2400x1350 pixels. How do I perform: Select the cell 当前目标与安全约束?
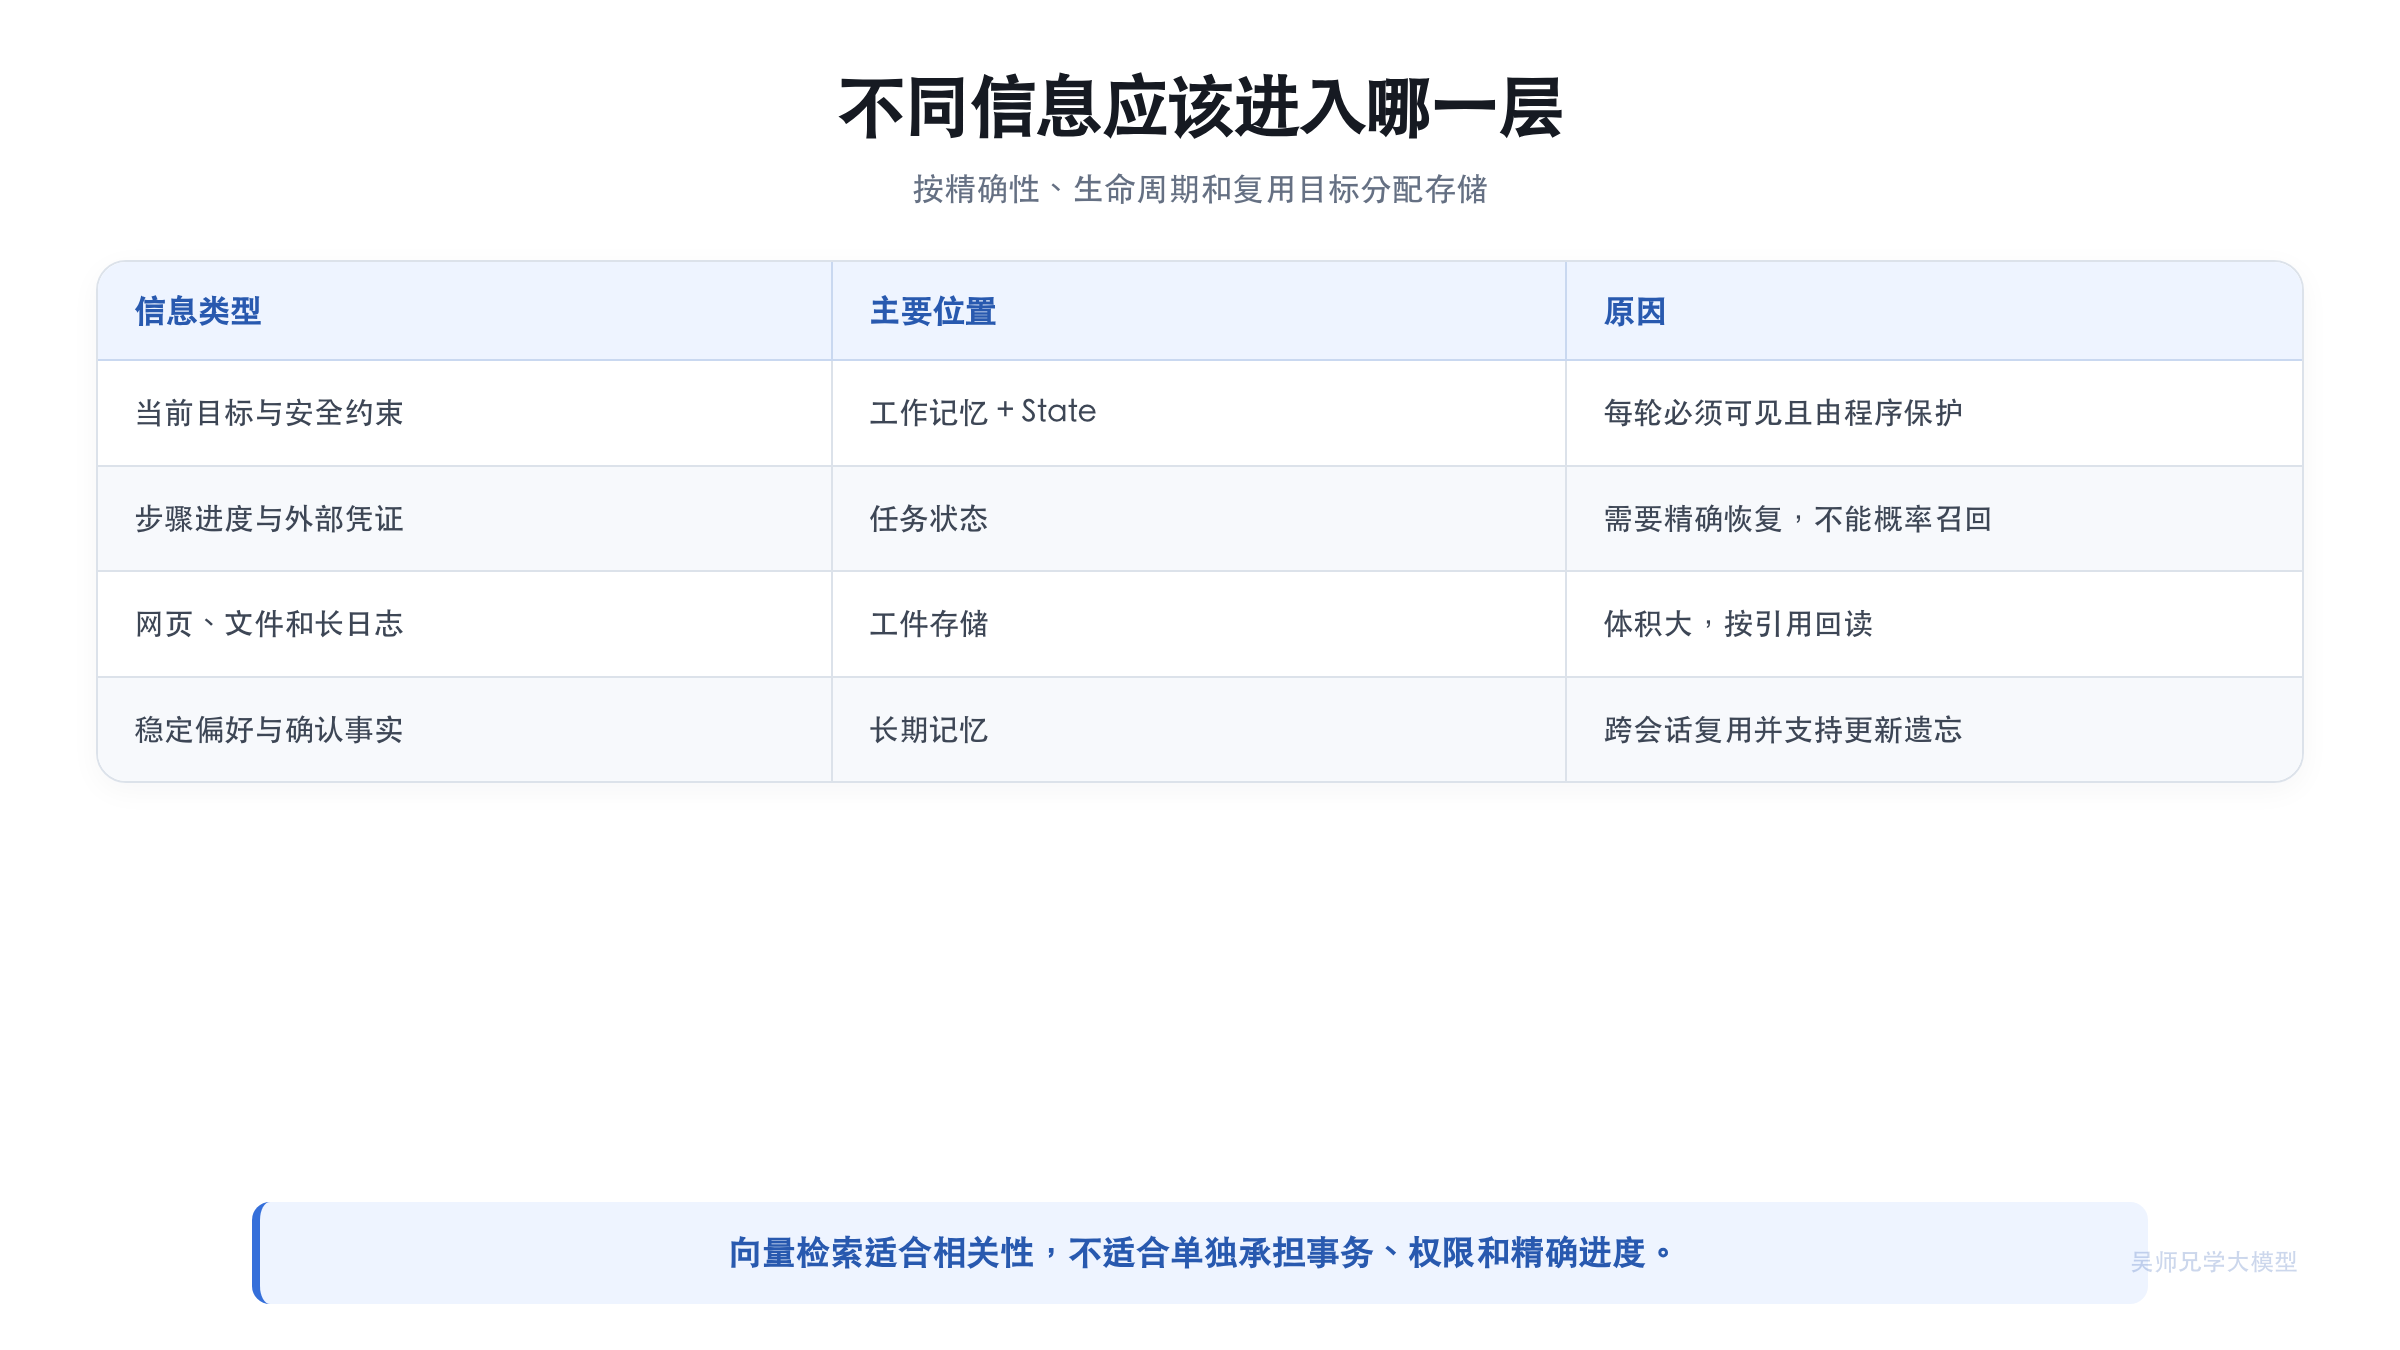tap(464, 413)
